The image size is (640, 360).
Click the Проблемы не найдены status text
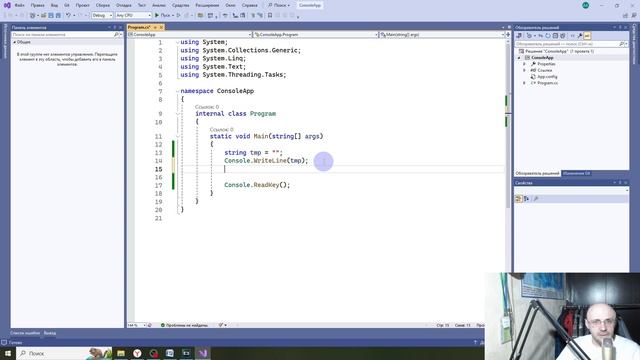[187, 325]
